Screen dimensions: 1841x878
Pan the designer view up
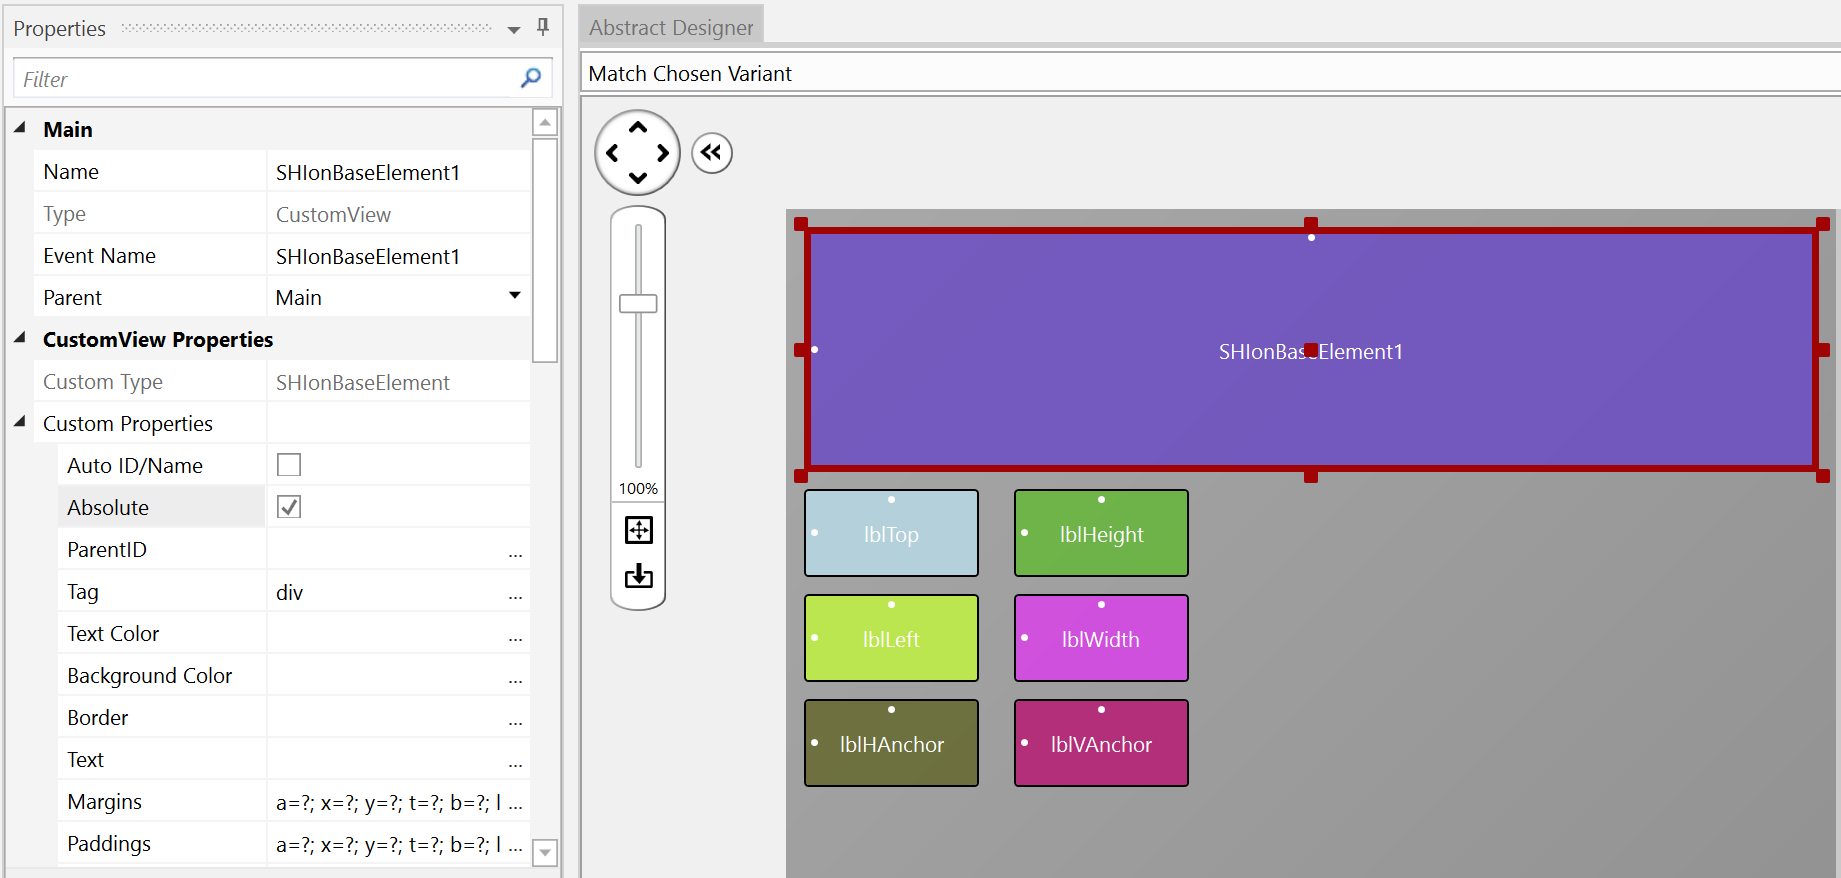(x=638, y=127)
